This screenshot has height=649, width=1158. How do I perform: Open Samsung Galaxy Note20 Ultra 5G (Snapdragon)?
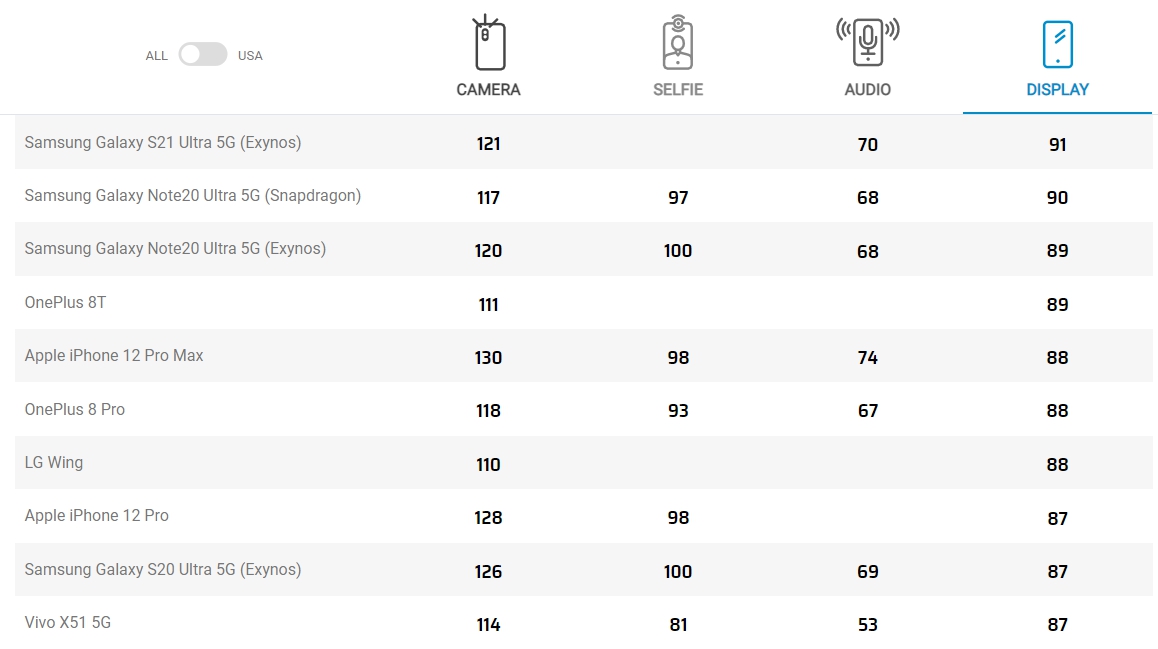coord(193,196)
